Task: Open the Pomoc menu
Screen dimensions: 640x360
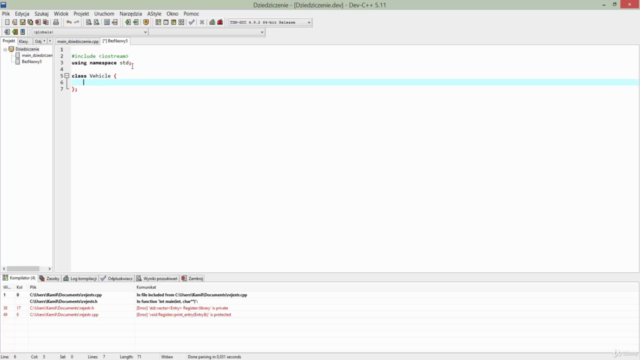Action: click(191, 13)
